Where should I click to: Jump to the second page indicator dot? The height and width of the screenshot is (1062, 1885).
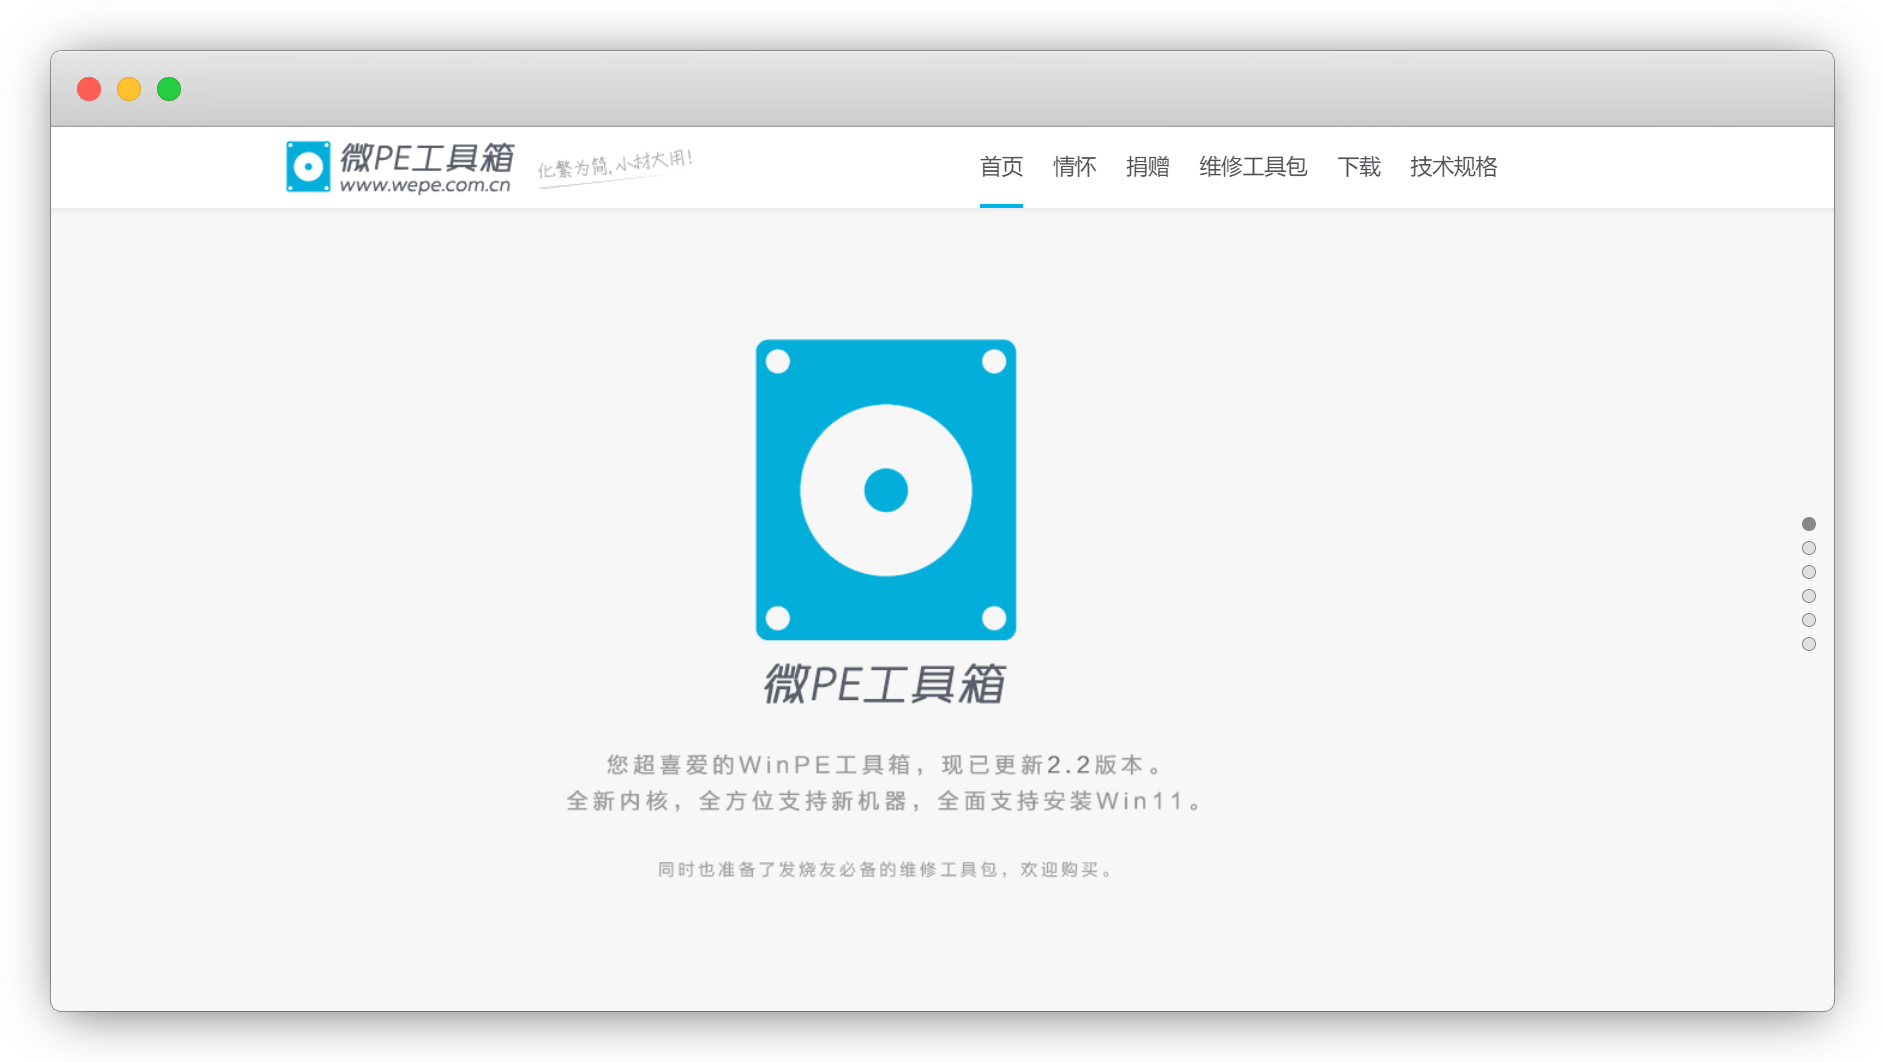tap(1808, 548)
